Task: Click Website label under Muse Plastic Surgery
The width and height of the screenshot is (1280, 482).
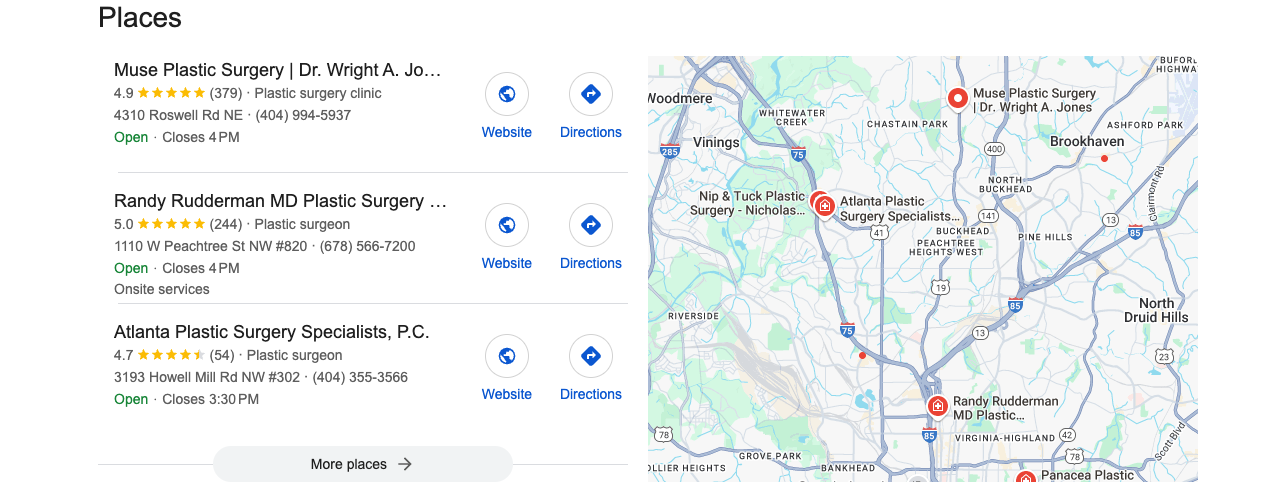Action: point(507,132)
